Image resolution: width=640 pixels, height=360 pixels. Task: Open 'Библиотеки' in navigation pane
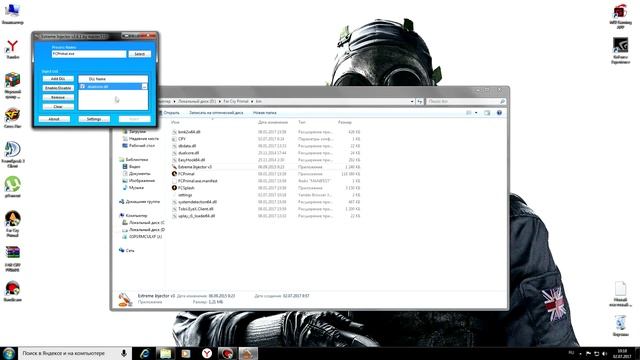[137, 160]
